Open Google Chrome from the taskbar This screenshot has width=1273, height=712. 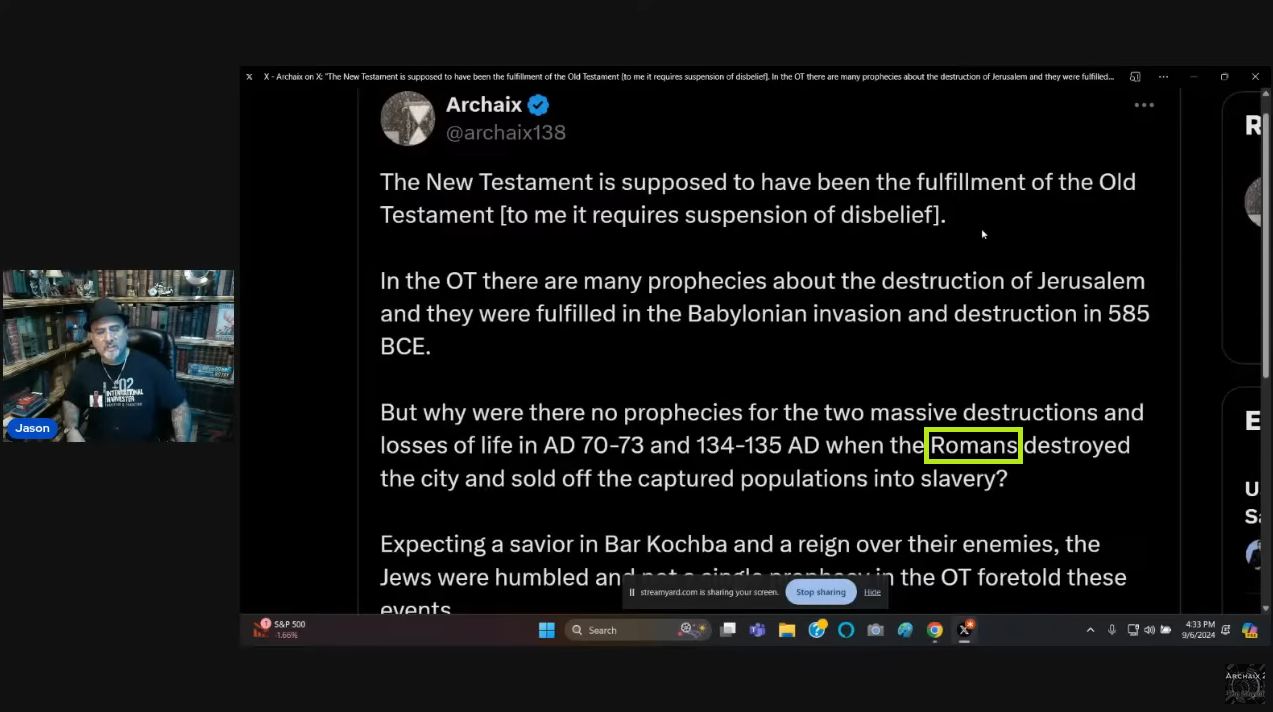(935, 630)
